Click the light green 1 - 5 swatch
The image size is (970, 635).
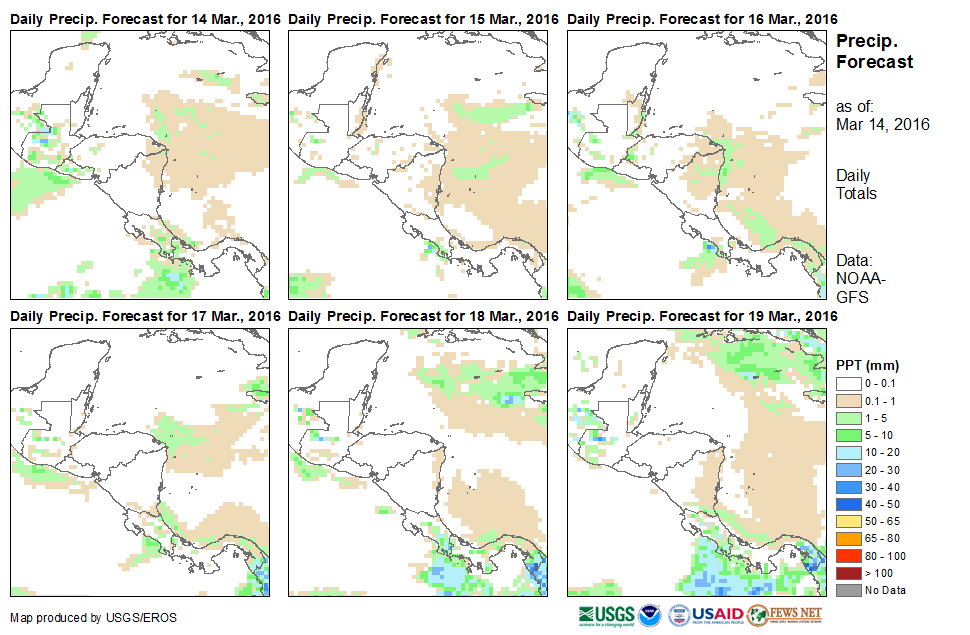848,417
